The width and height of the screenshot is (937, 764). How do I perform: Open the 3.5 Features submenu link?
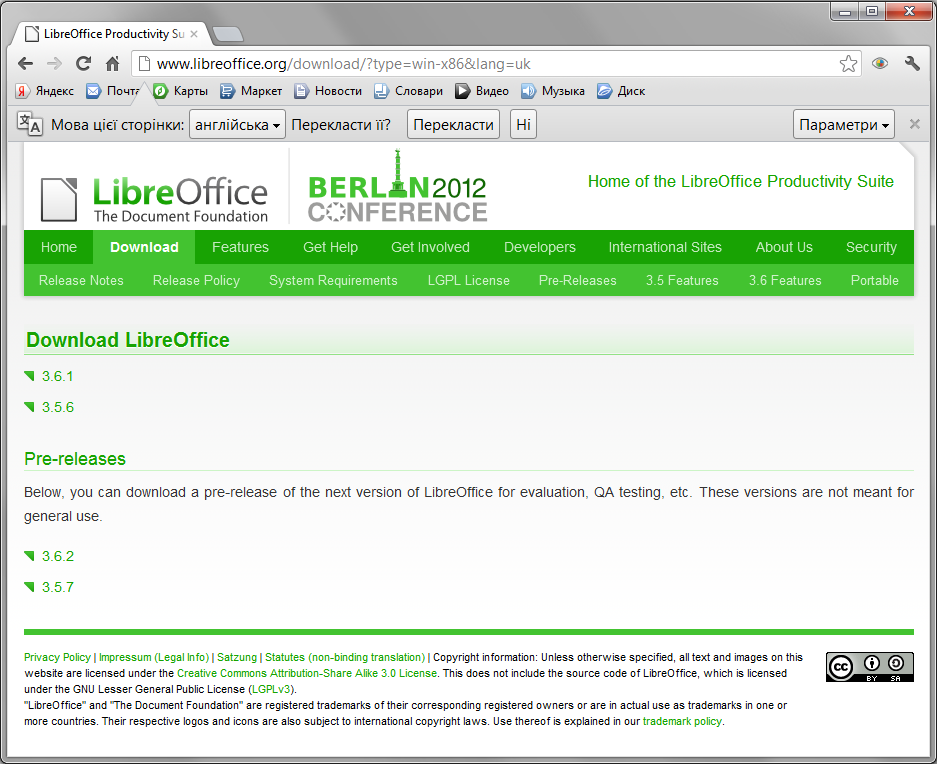point(682,280)
